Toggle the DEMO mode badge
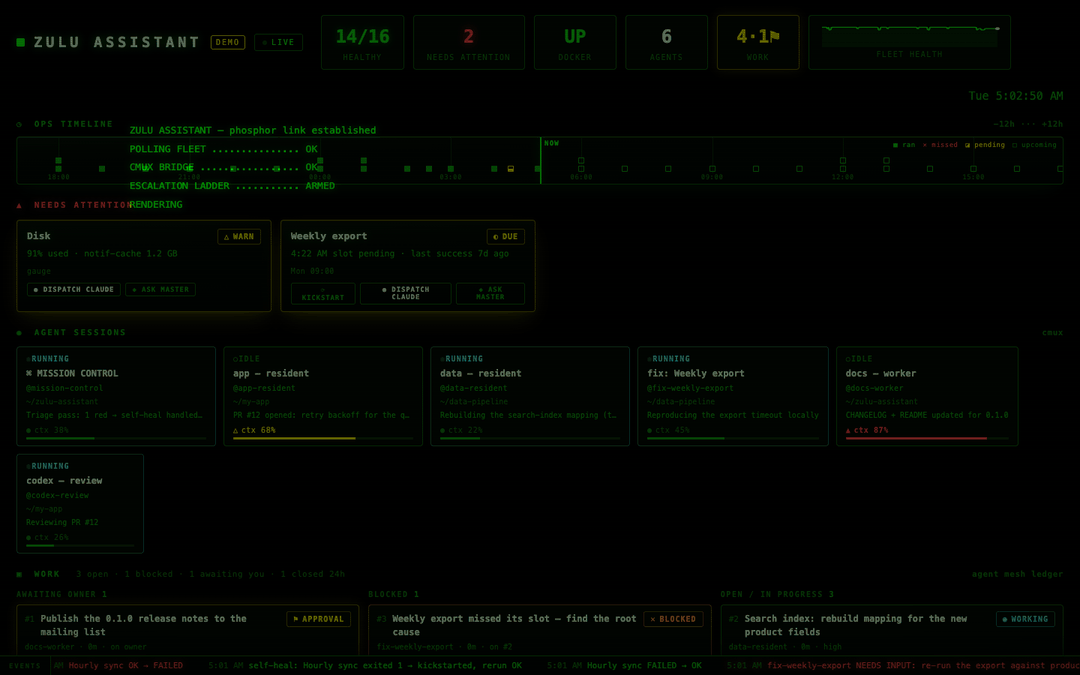Viewport: 1080px width, 675px height. point(227,42)
